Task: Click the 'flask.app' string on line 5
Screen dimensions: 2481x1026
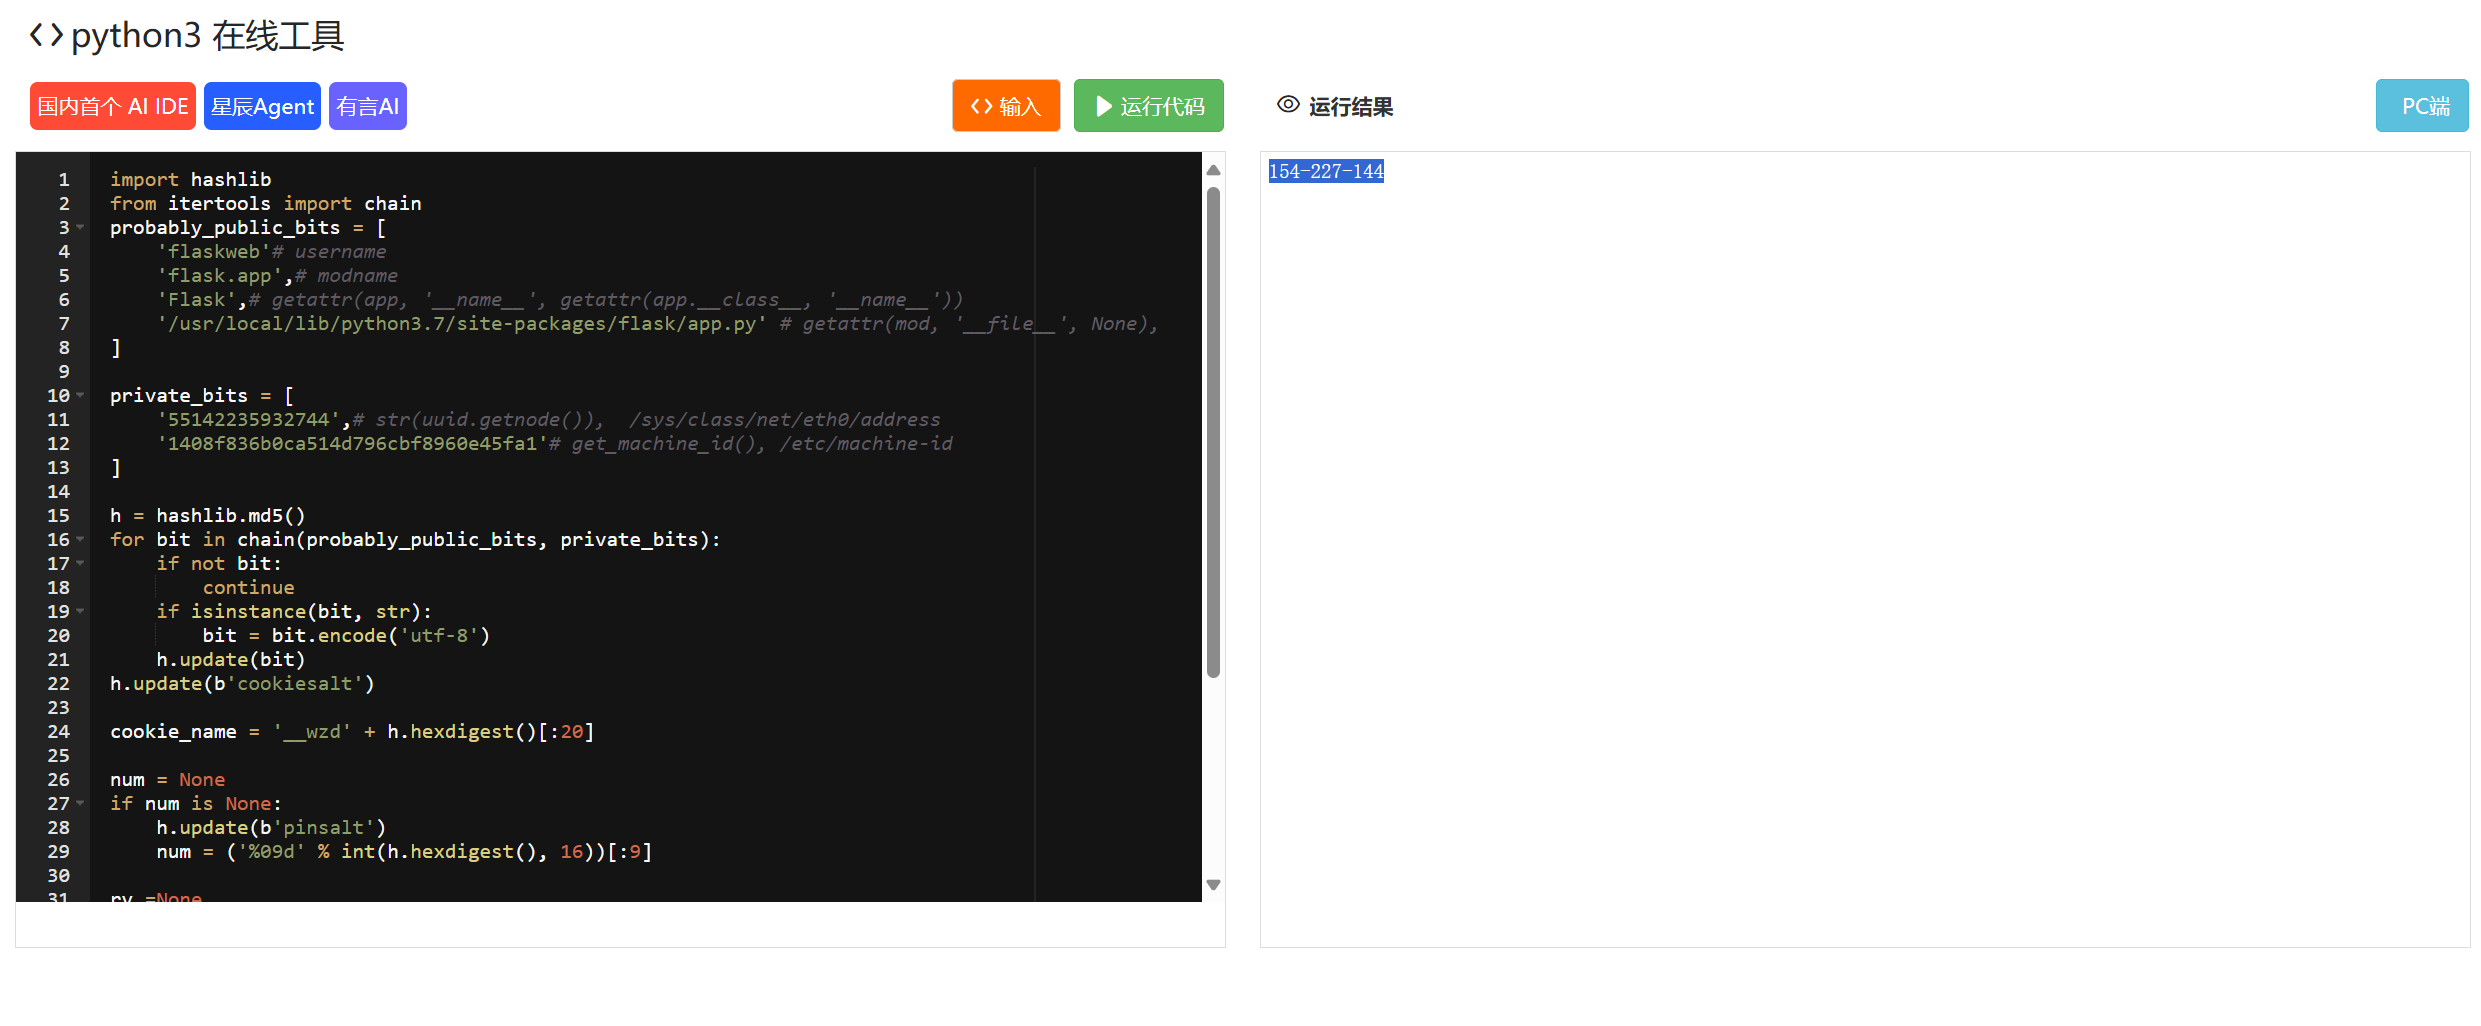Action: coord(220,276)
